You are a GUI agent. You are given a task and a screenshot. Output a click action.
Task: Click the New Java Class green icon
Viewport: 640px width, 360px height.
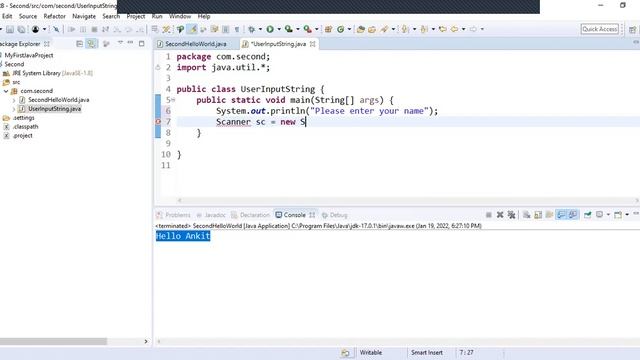point(340,29)
